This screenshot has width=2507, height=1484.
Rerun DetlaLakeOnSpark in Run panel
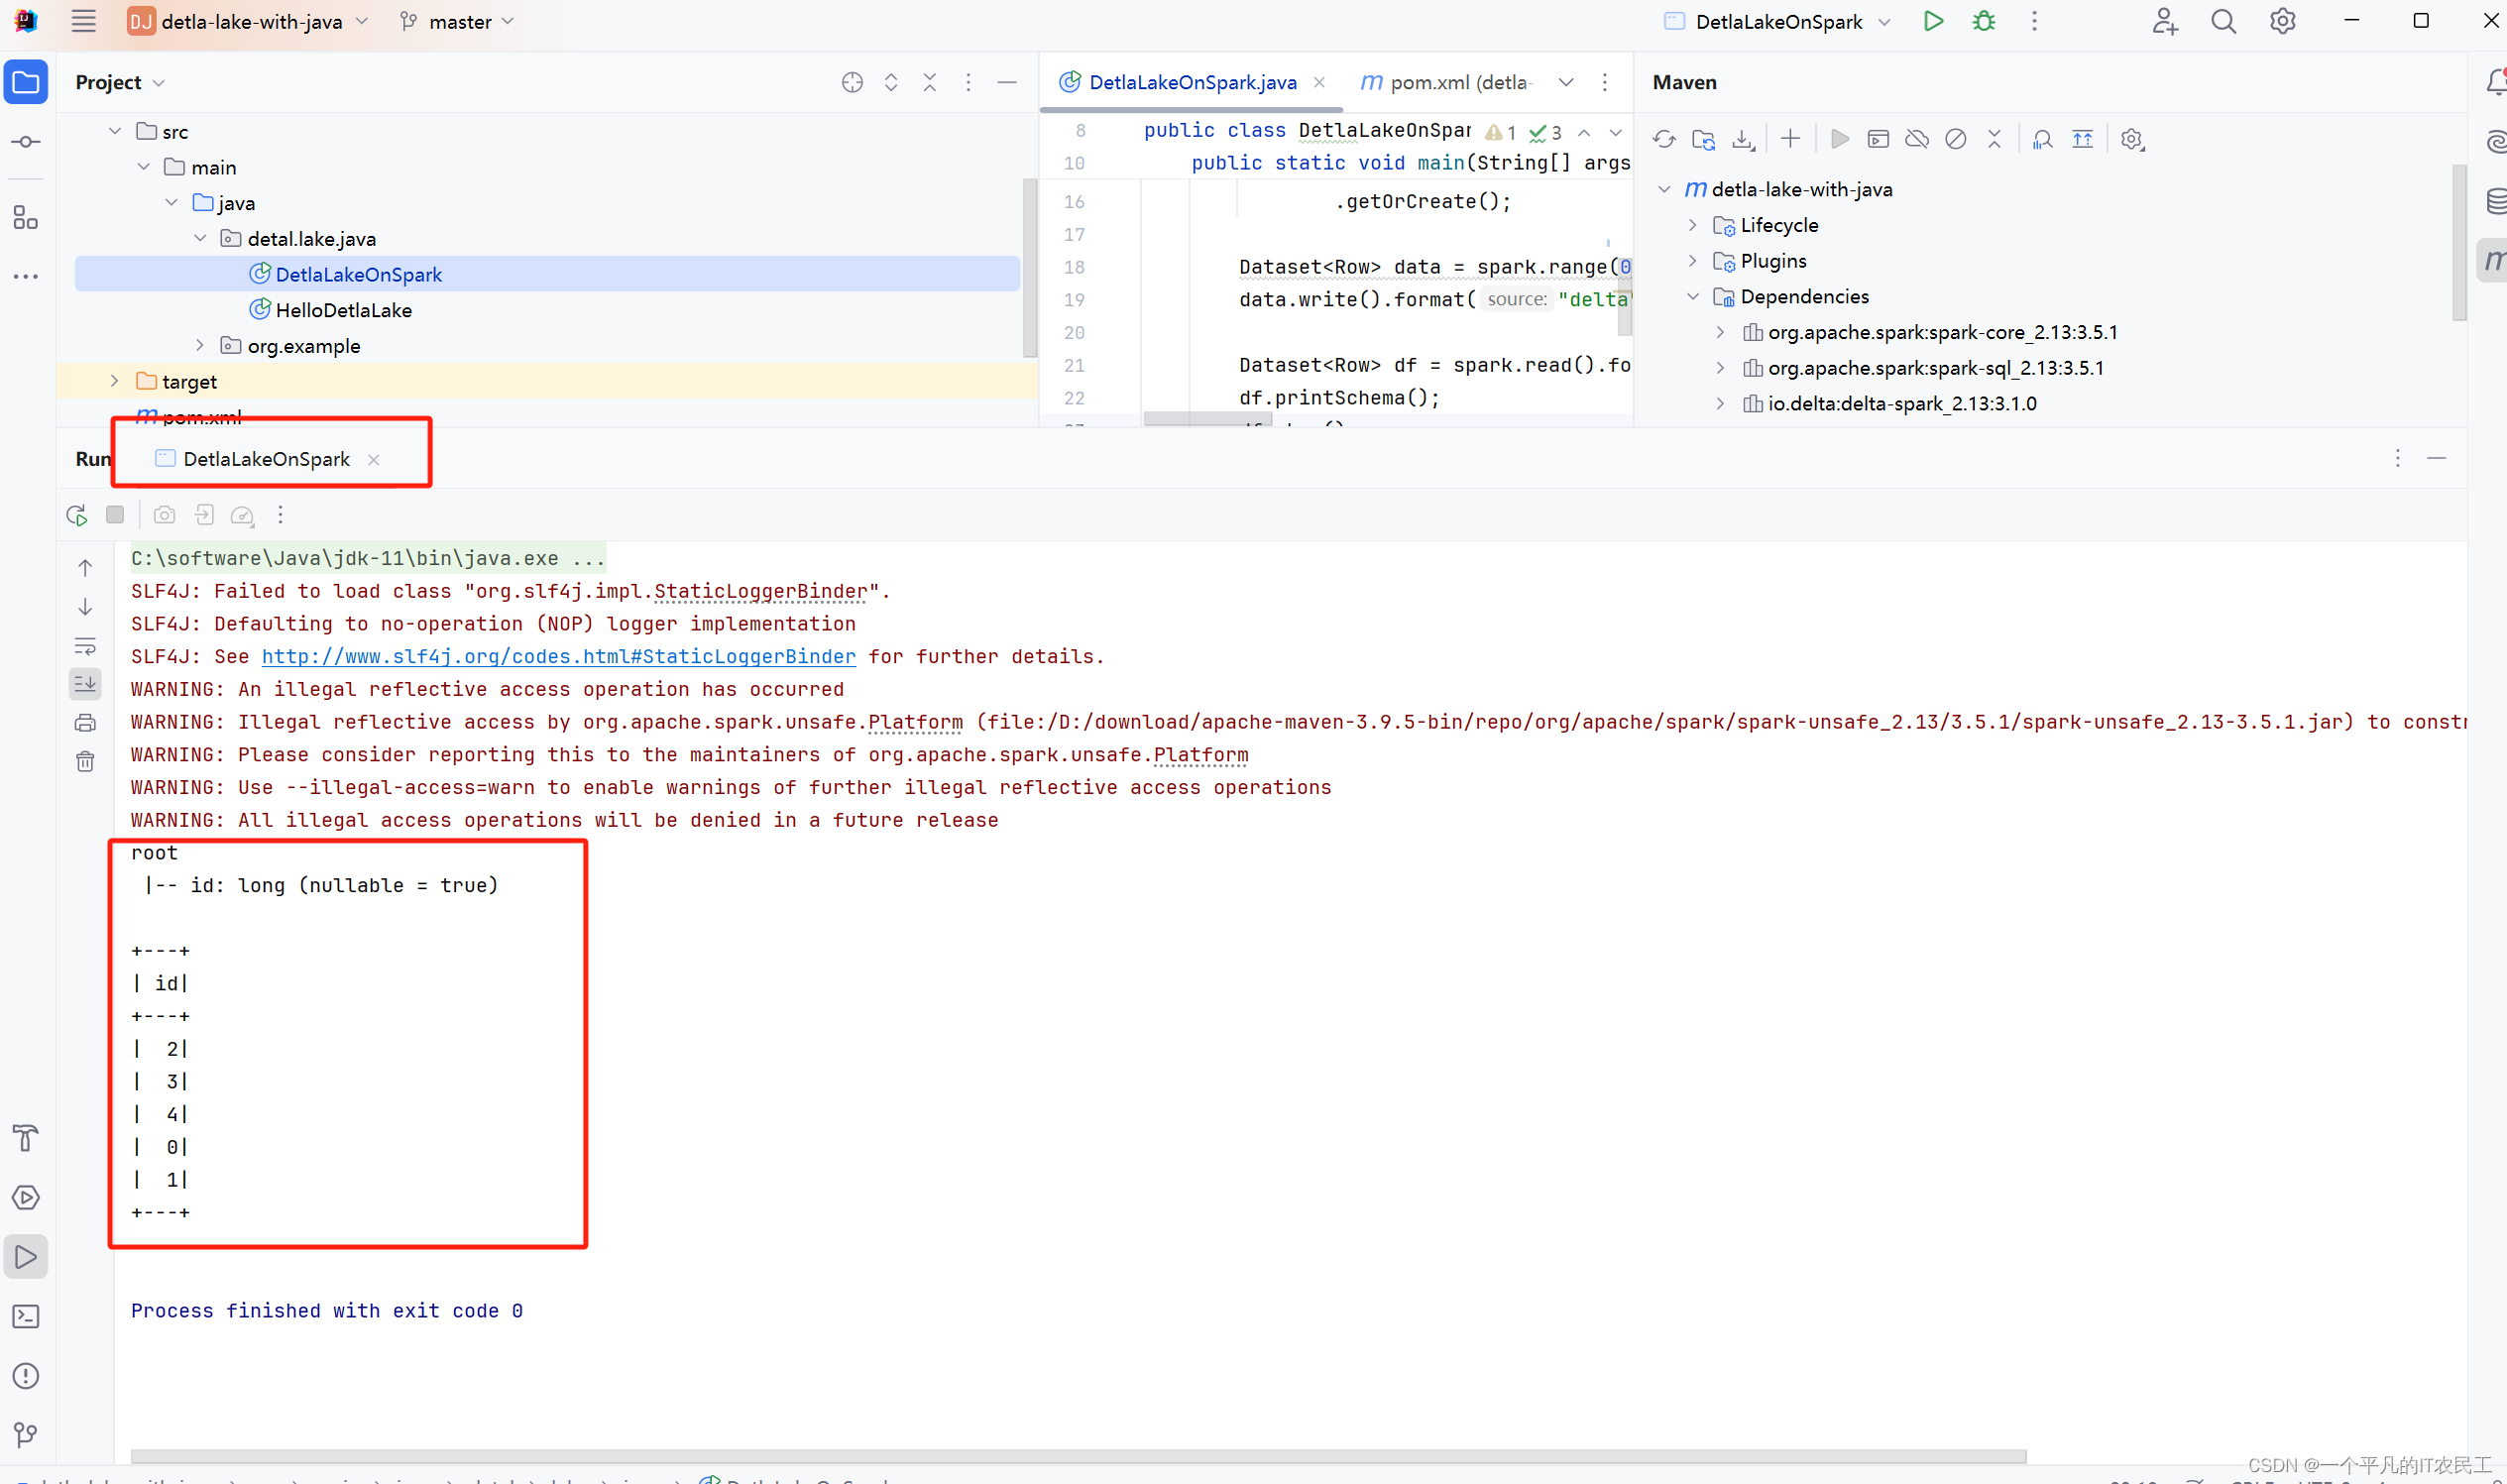76,514
